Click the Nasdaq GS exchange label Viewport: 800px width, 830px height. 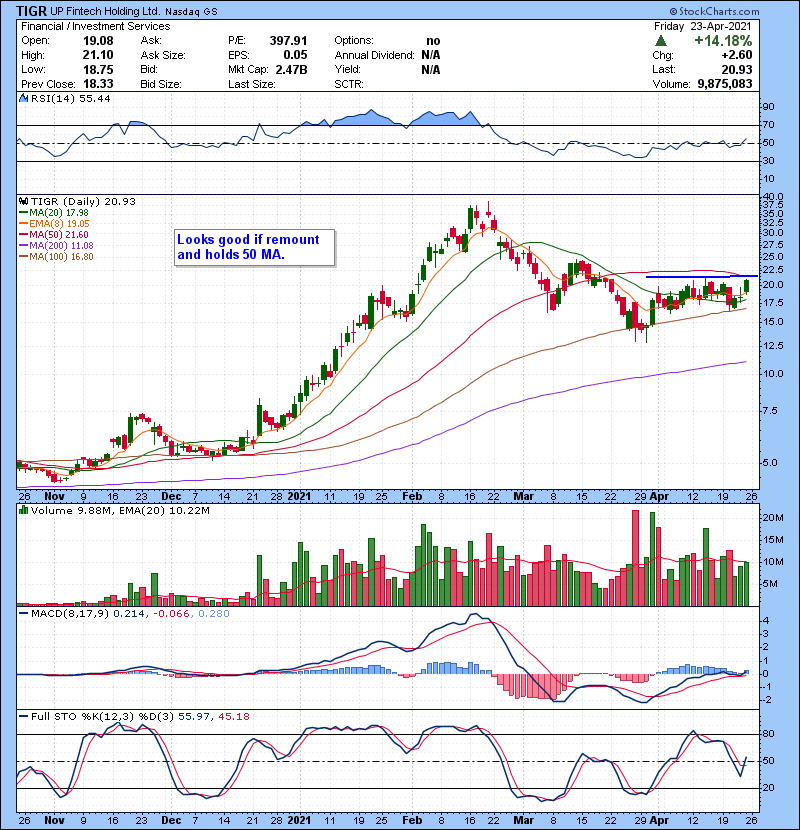click(x=191, y=12)
